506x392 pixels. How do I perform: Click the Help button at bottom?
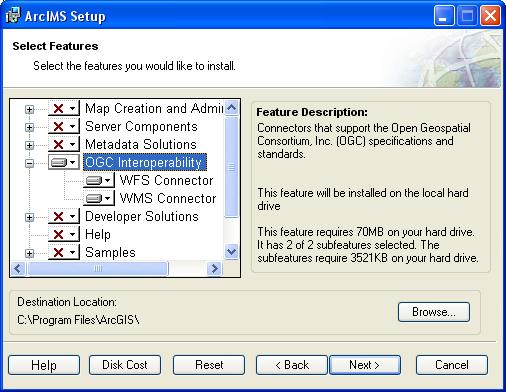44,365
